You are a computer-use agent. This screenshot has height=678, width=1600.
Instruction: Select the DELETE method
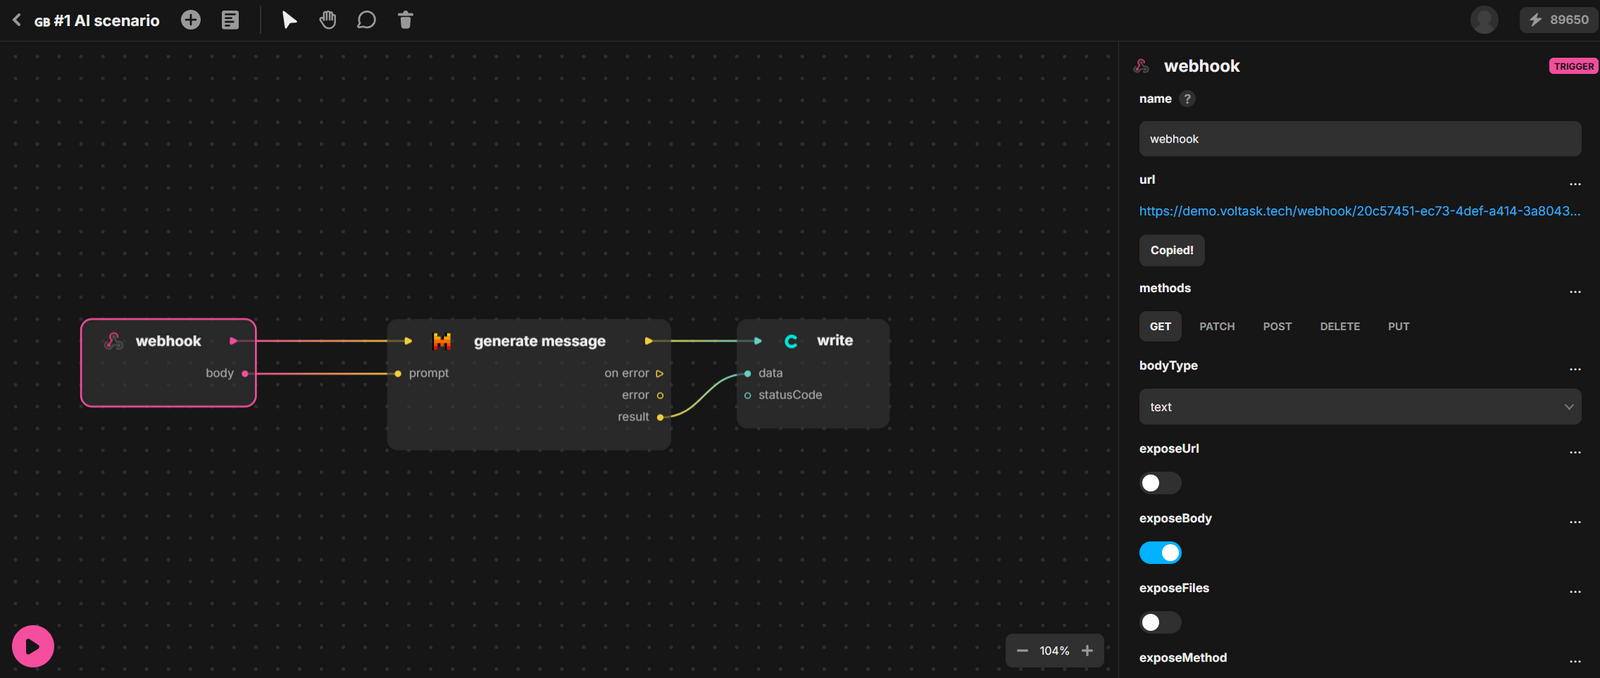click(1340, 327)
